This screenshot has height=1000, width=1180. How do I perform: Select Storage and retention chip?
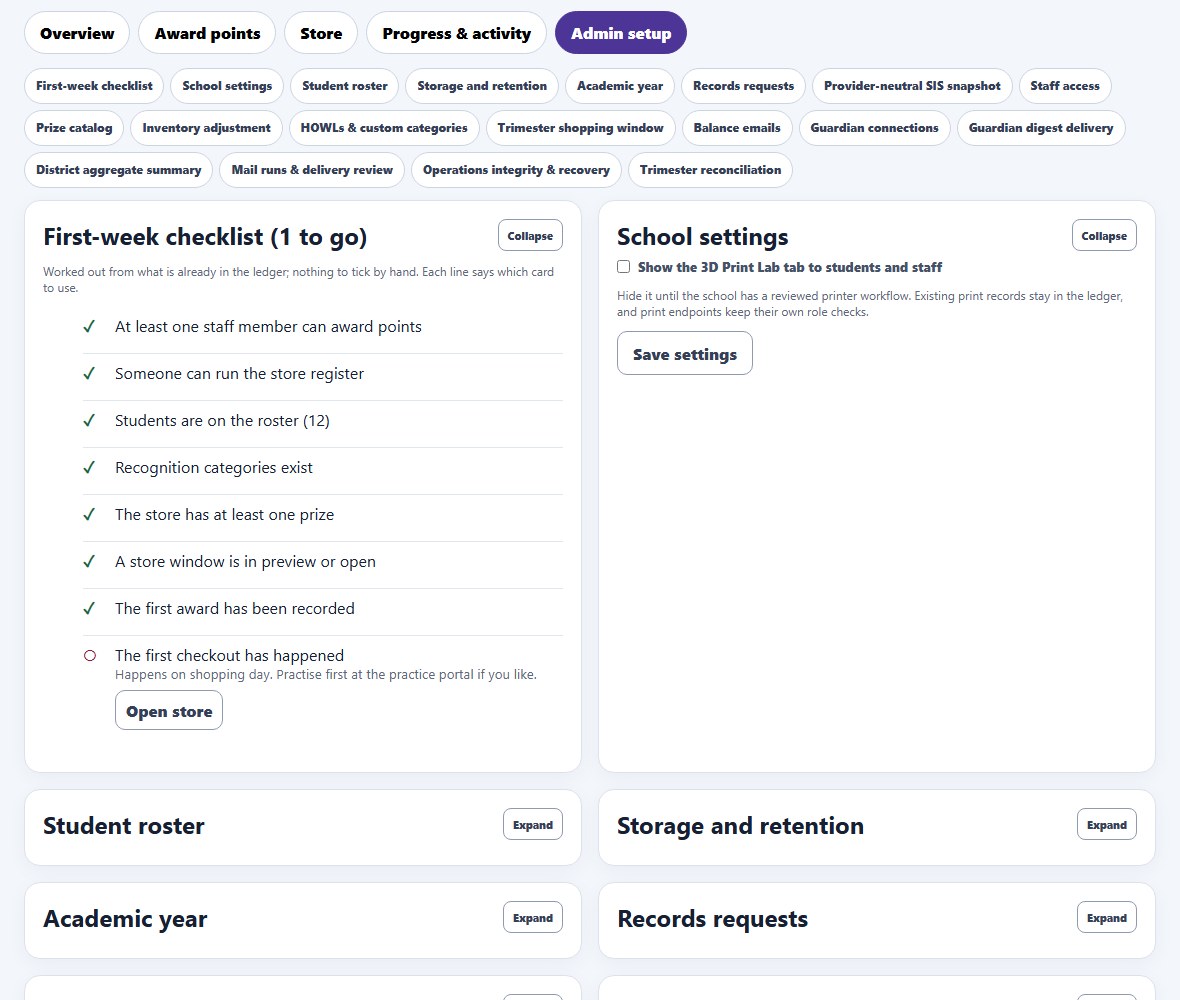pyautogui.click(x=482, y=86)
